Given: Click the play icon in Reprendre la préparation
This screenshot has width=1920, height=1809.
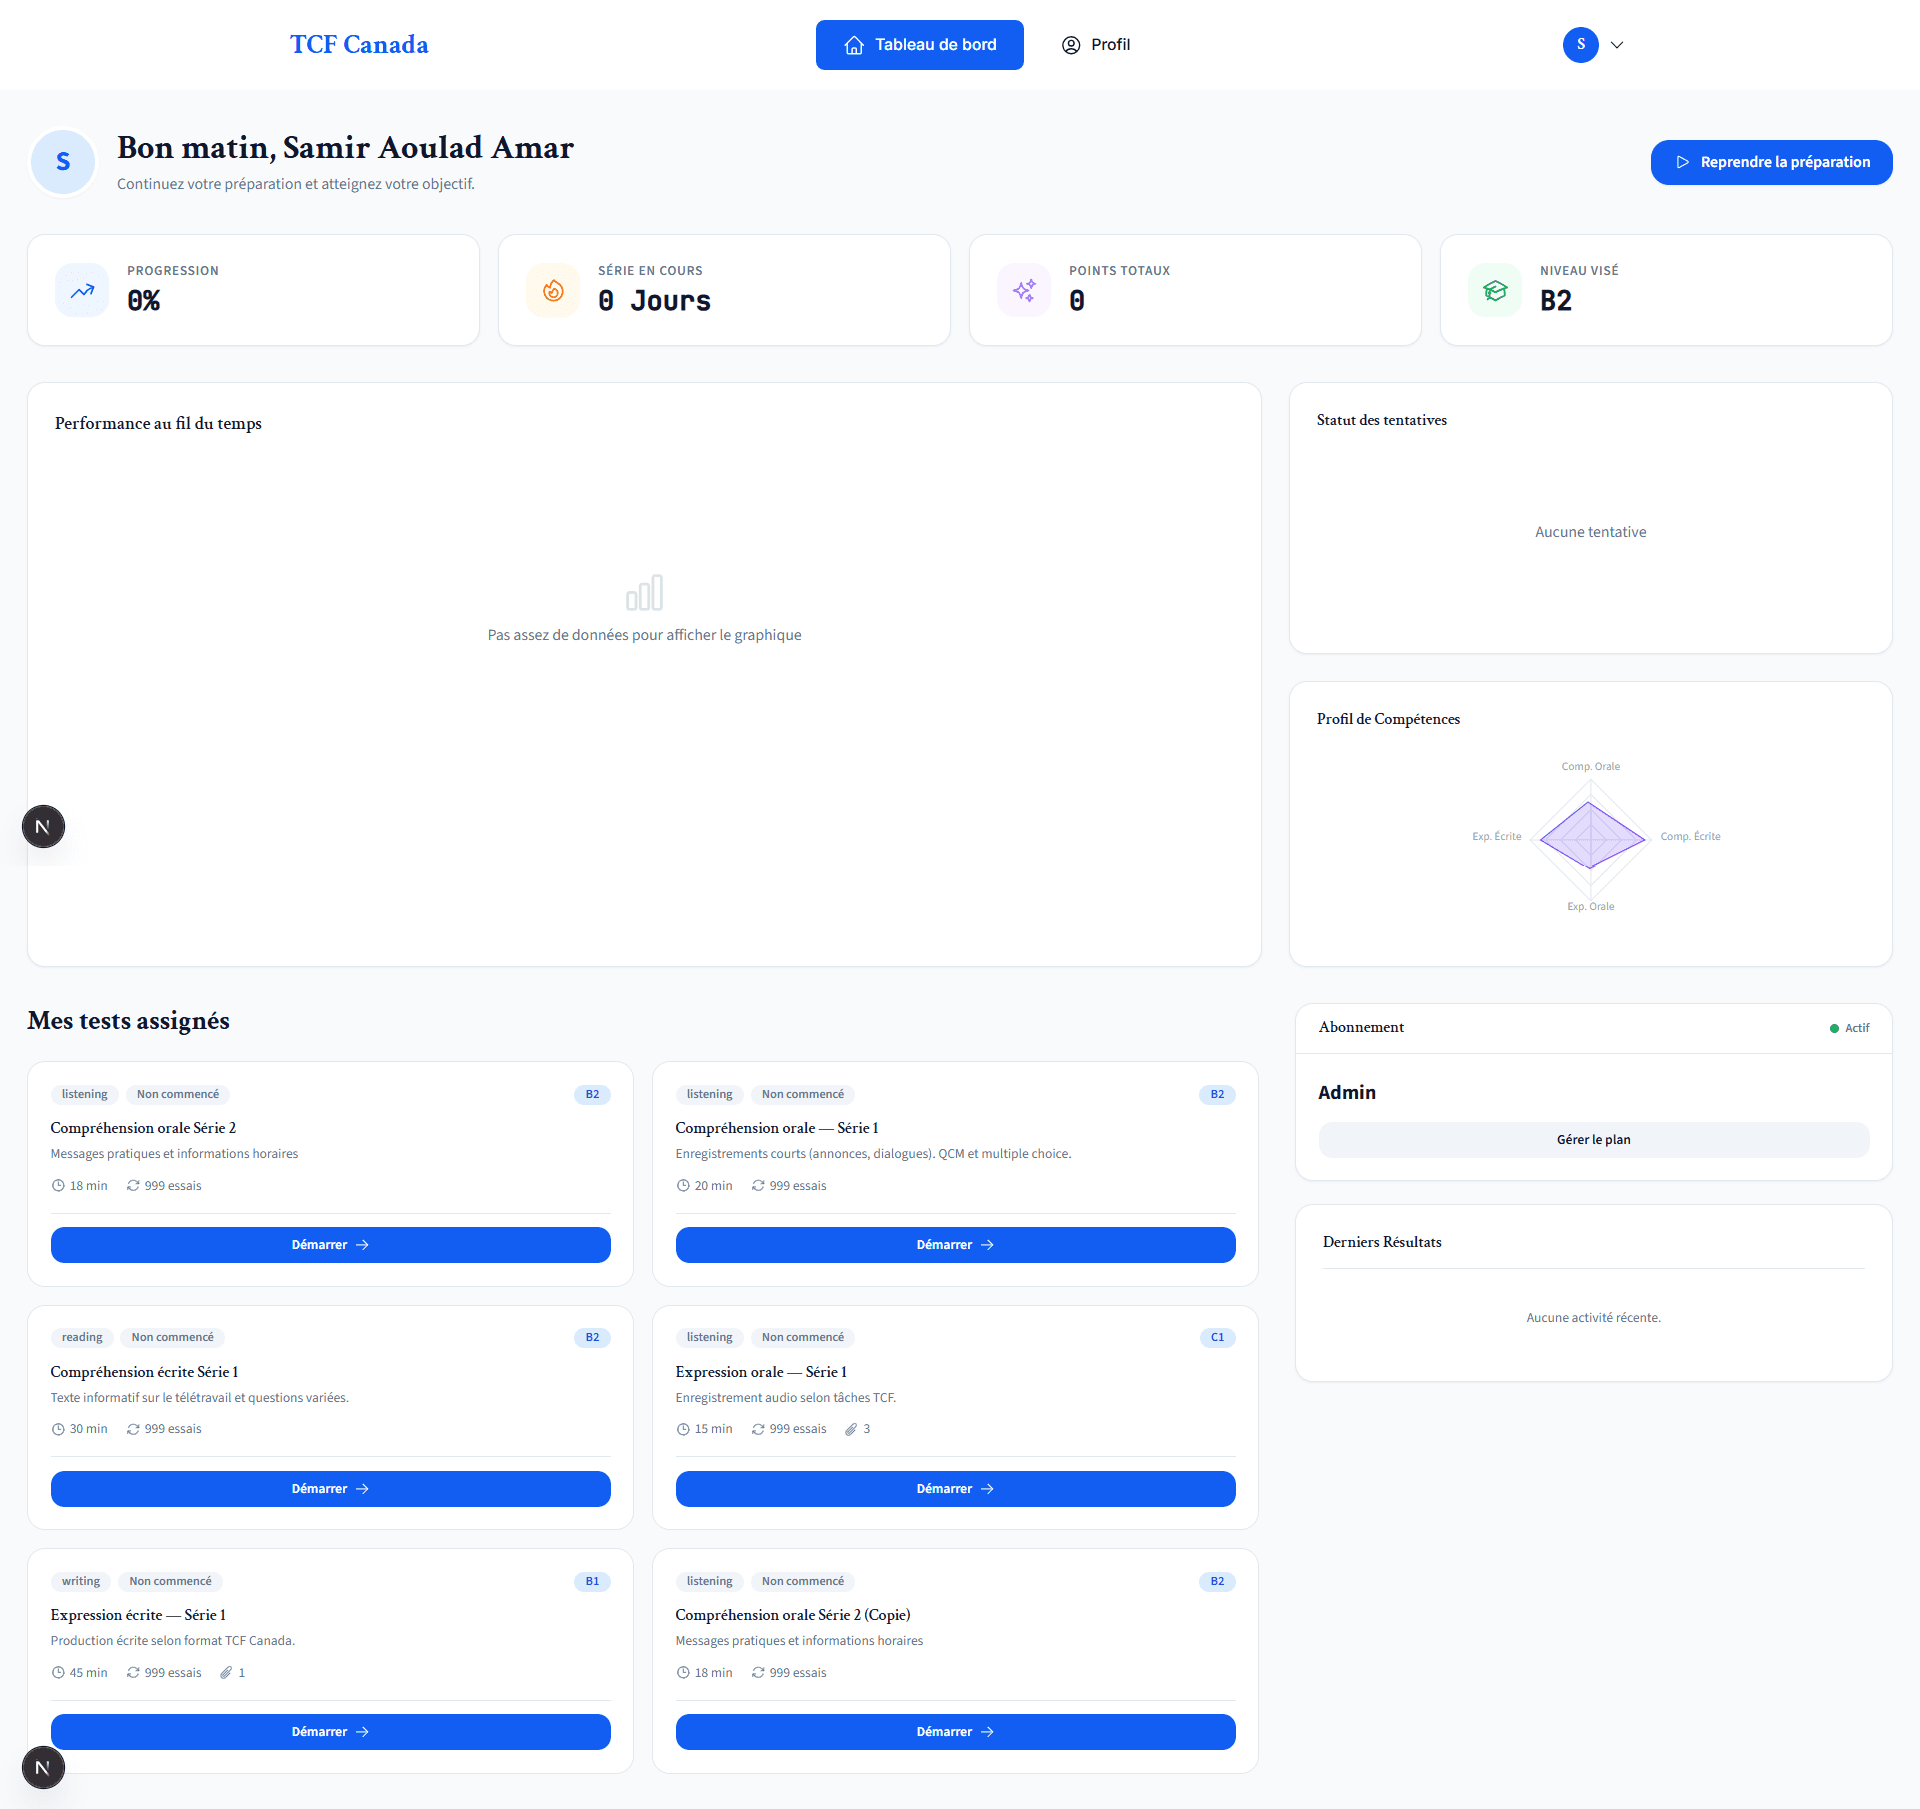Looking at the screenshot, I should click(1683, 162).
